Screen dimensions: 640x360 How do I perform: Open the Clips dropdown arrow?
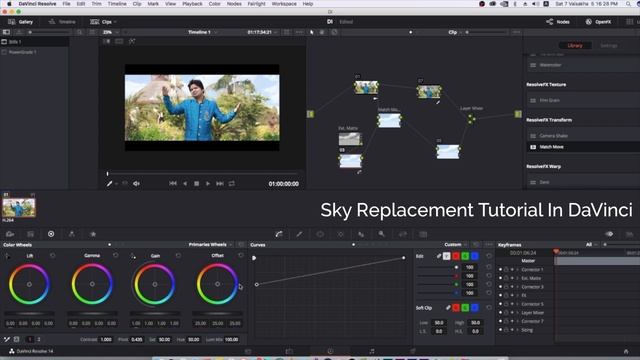click(116, 22)
